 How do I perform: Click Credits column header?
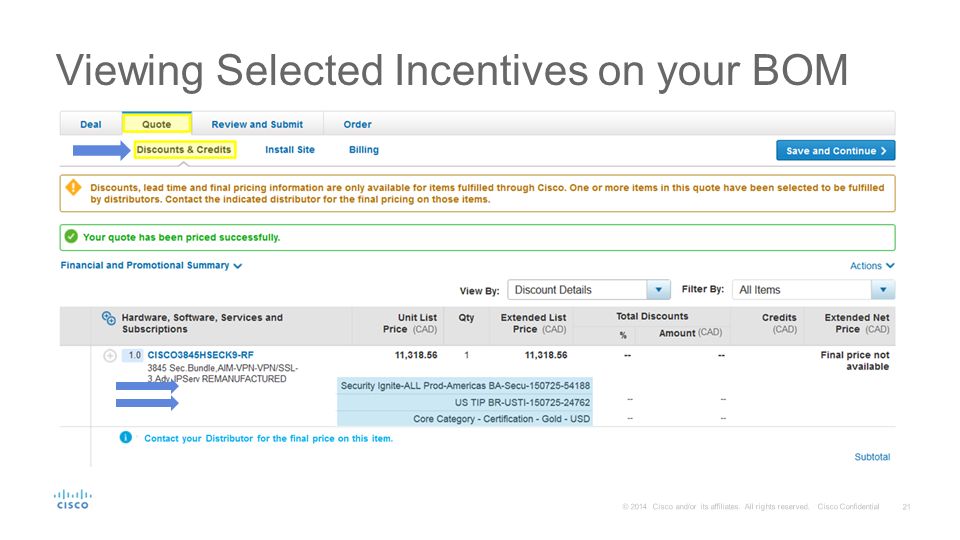tap(779, 323)
